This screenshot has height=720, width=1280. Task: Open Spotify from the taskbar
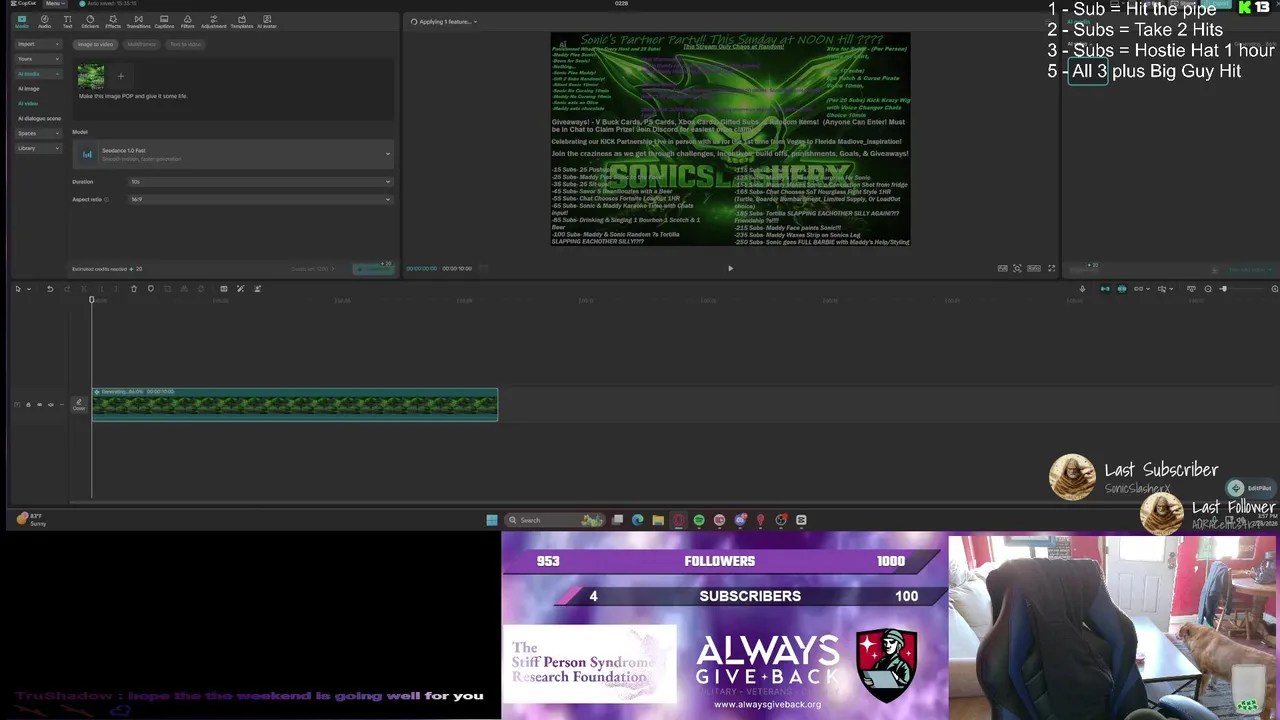click(699, 520)
